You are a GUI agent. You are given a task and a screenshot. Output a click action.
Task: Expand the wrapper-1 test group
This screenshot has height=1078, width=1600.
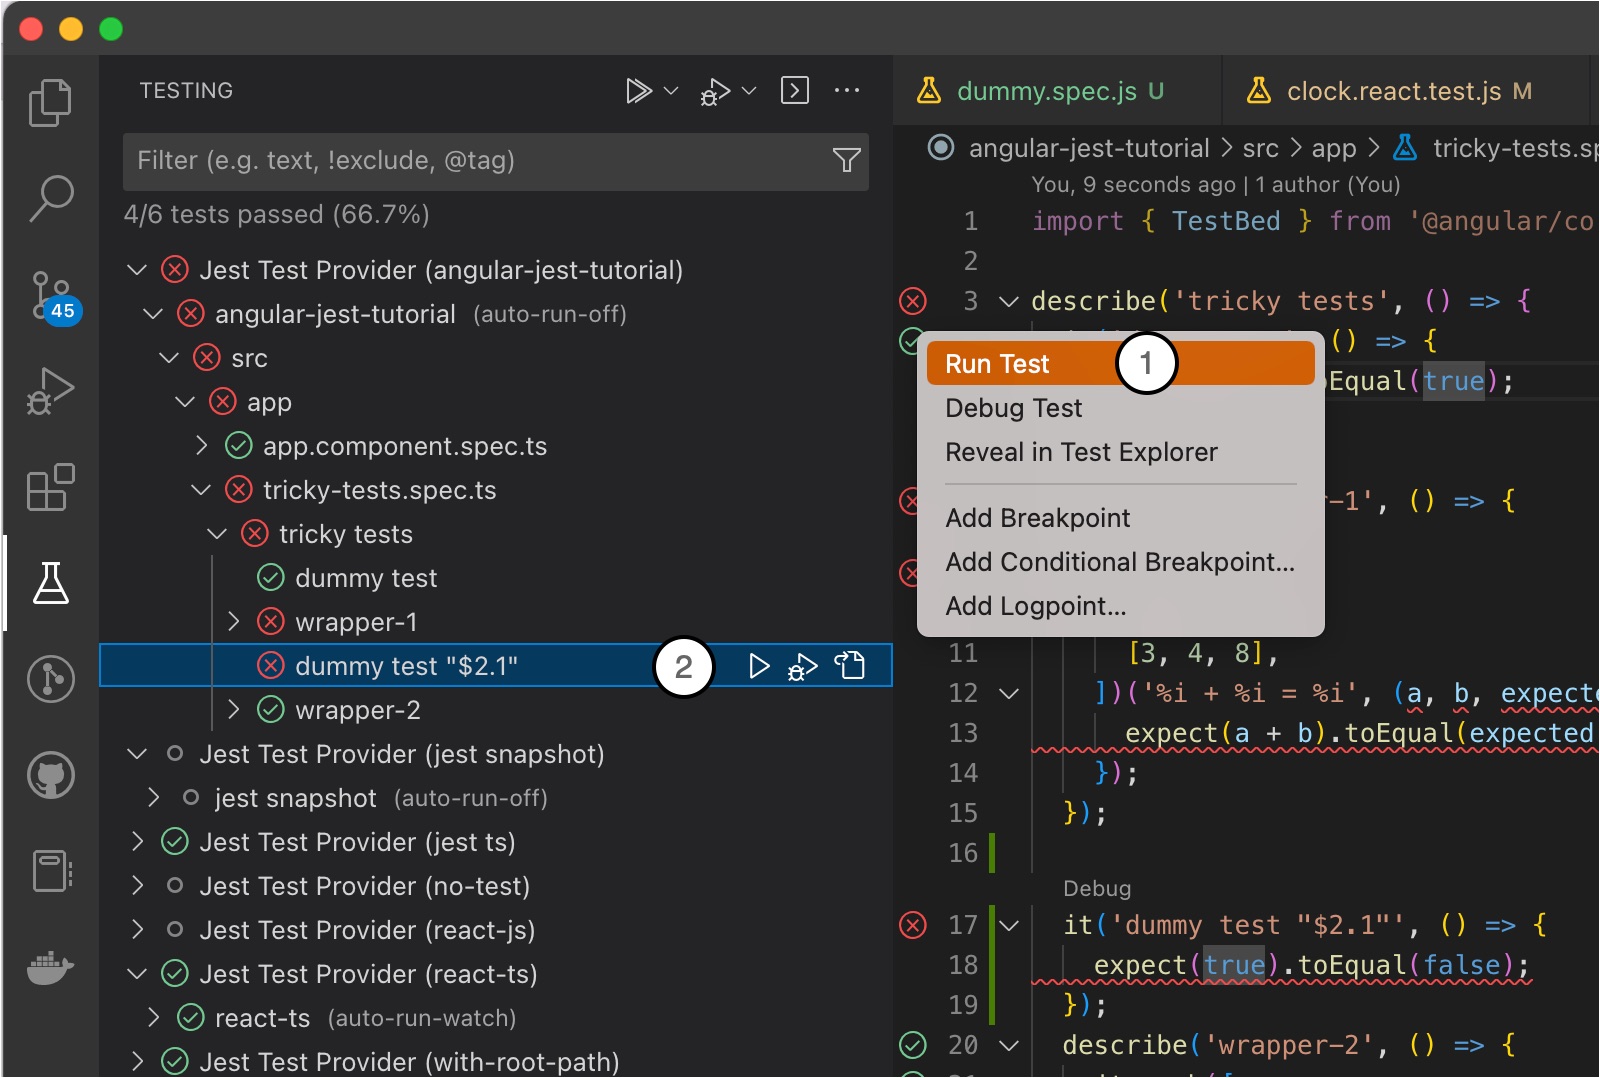pos(233,622)
